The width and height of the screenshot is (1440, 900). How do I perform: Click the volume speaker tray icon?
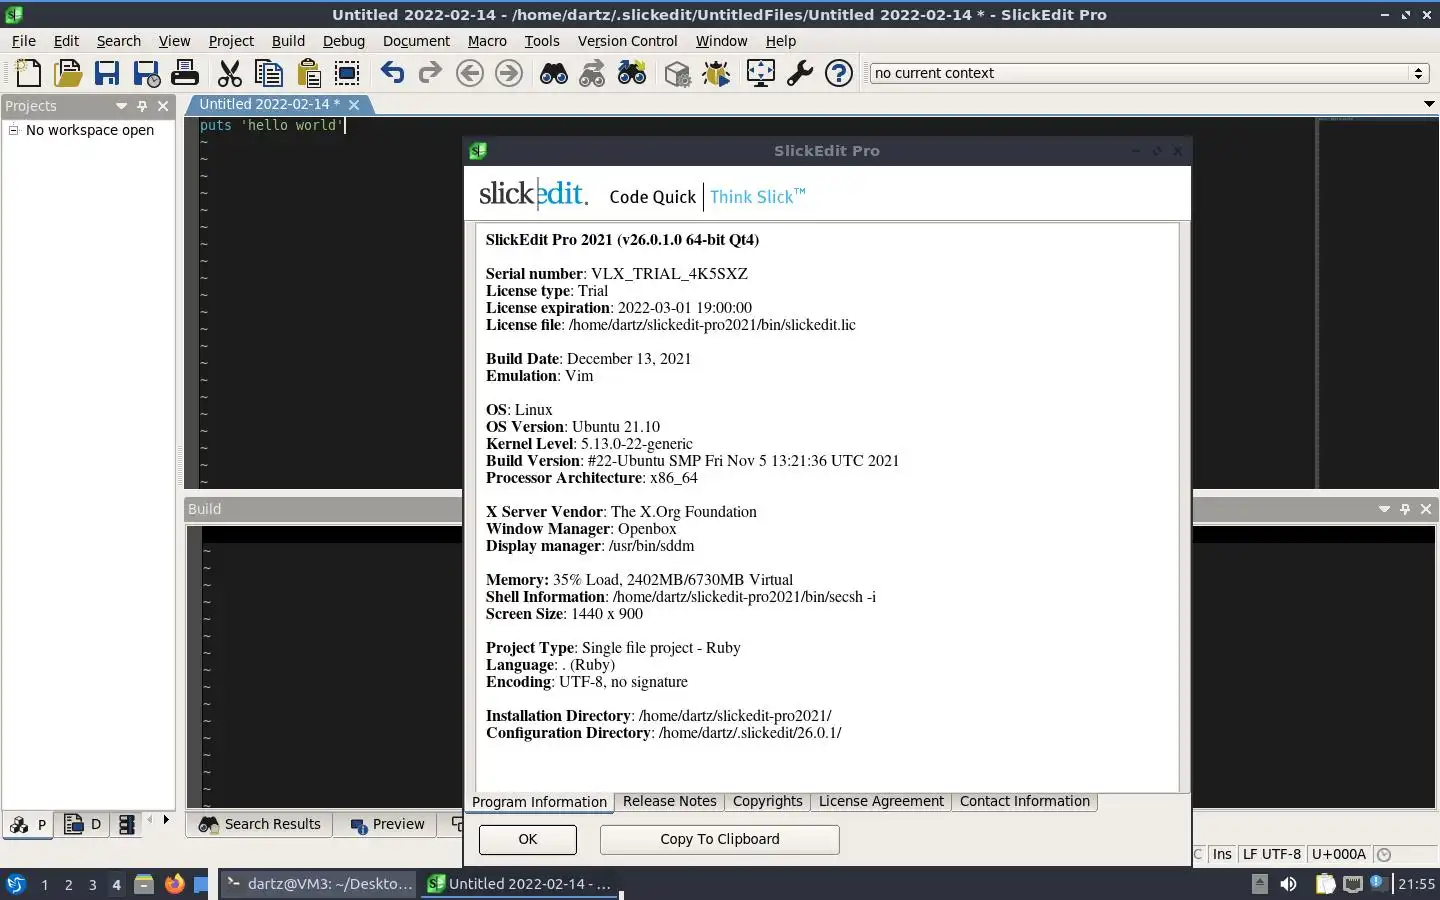pos(1288,884)
